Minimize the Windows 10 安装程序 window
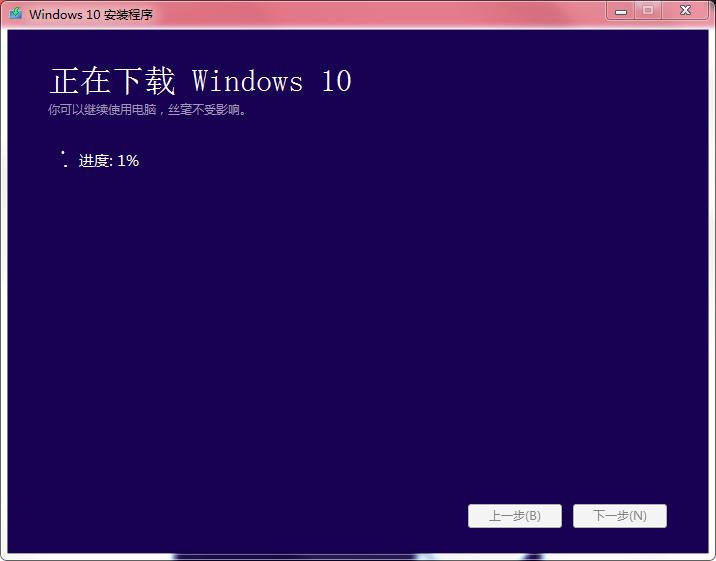 [x=621, y=11]
